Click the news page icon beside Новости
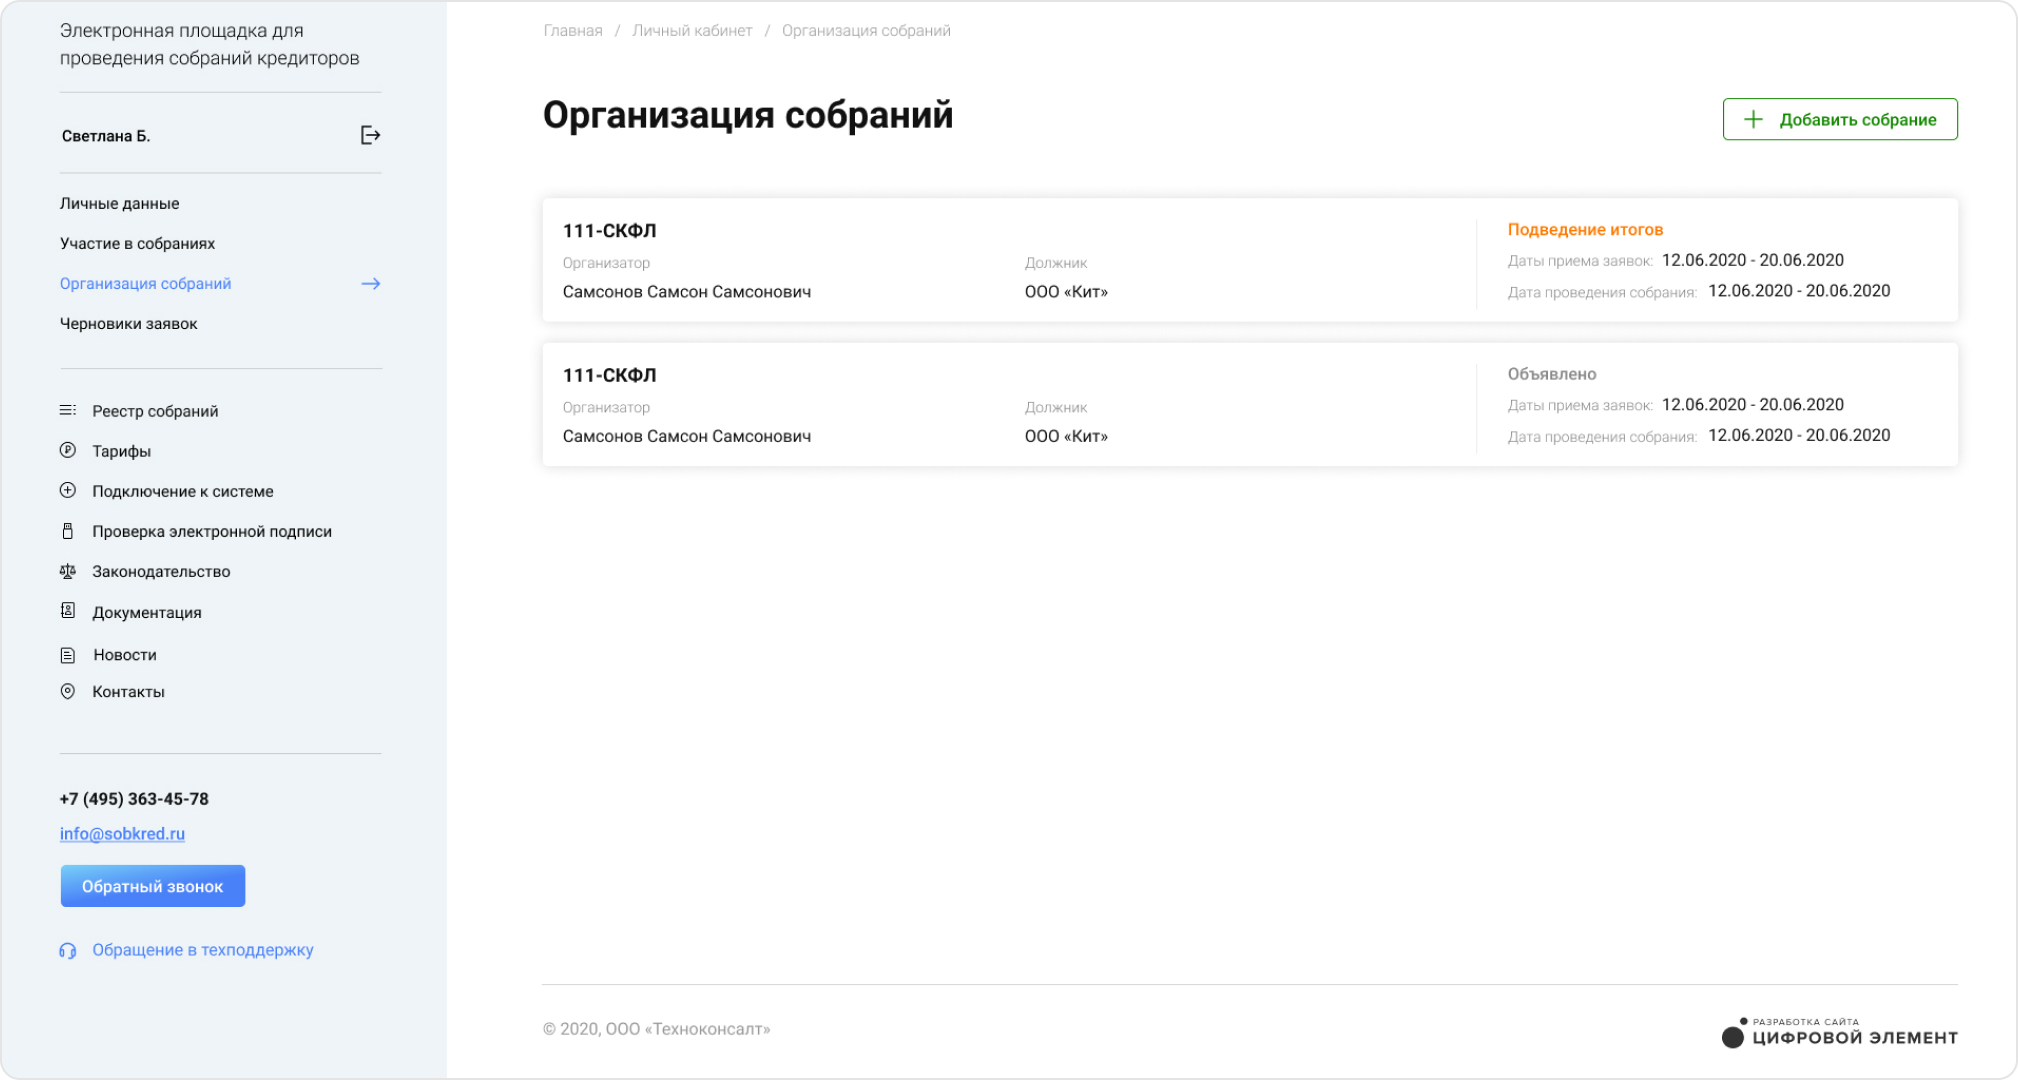Viewport: 2018px width, 1080px height. 68,655
